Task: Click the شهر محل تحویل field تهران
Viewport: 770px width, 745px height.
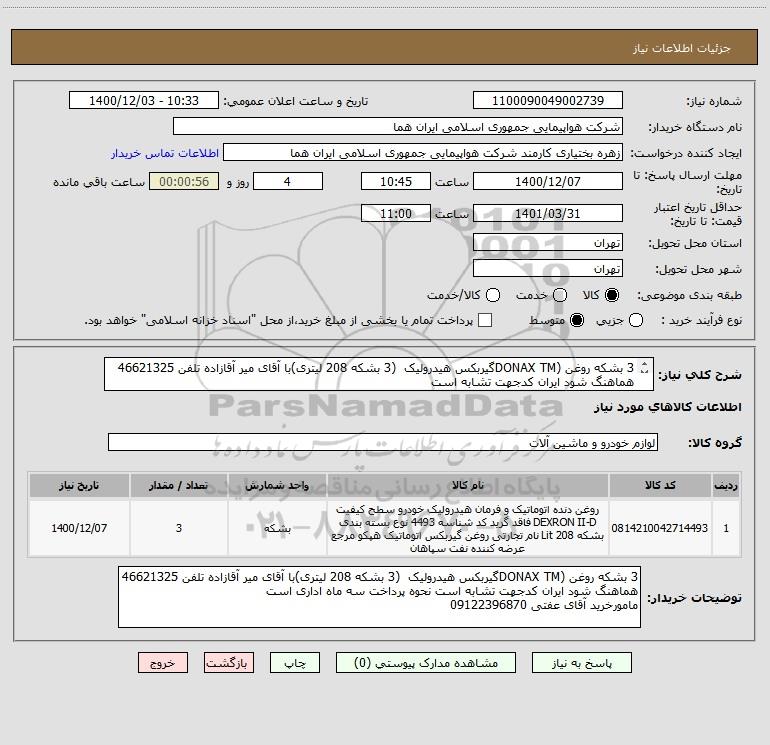Action: pos(548,269)
